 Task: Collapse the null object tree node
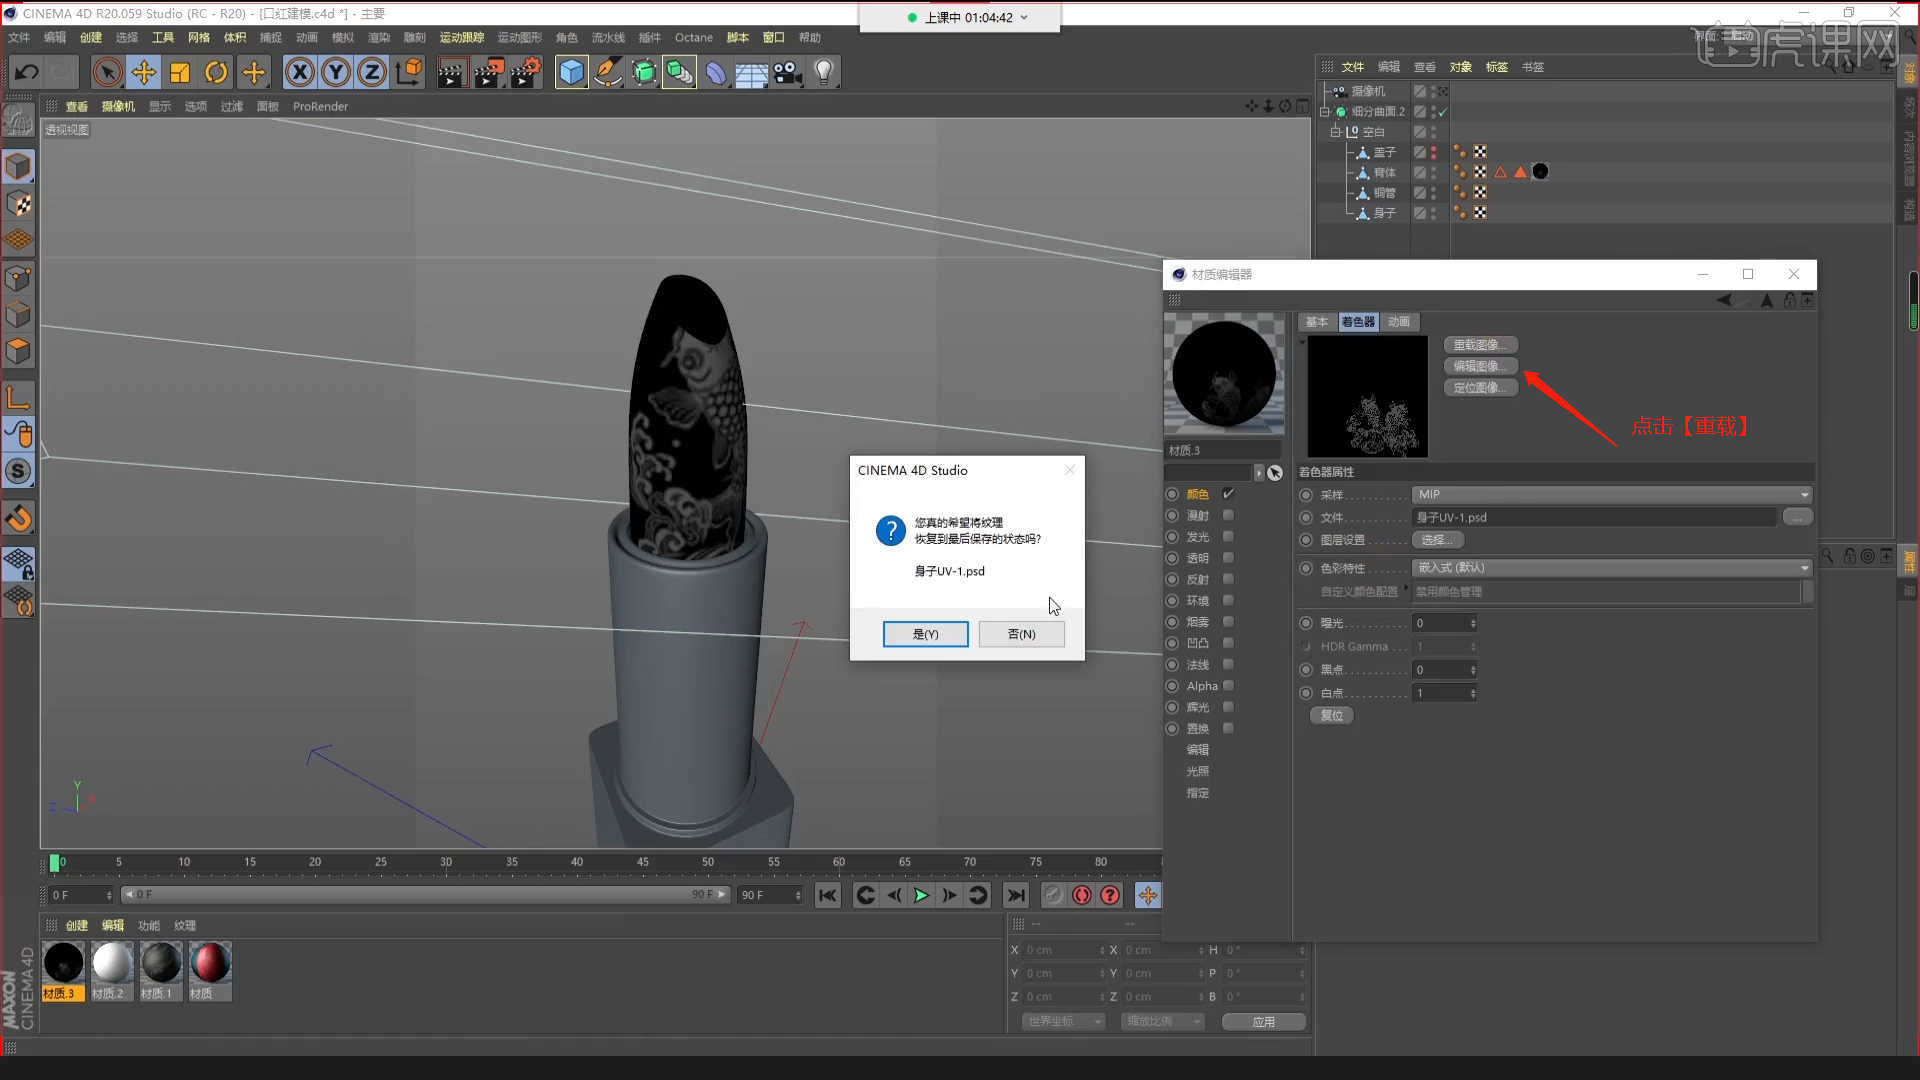pos(1335,132)
